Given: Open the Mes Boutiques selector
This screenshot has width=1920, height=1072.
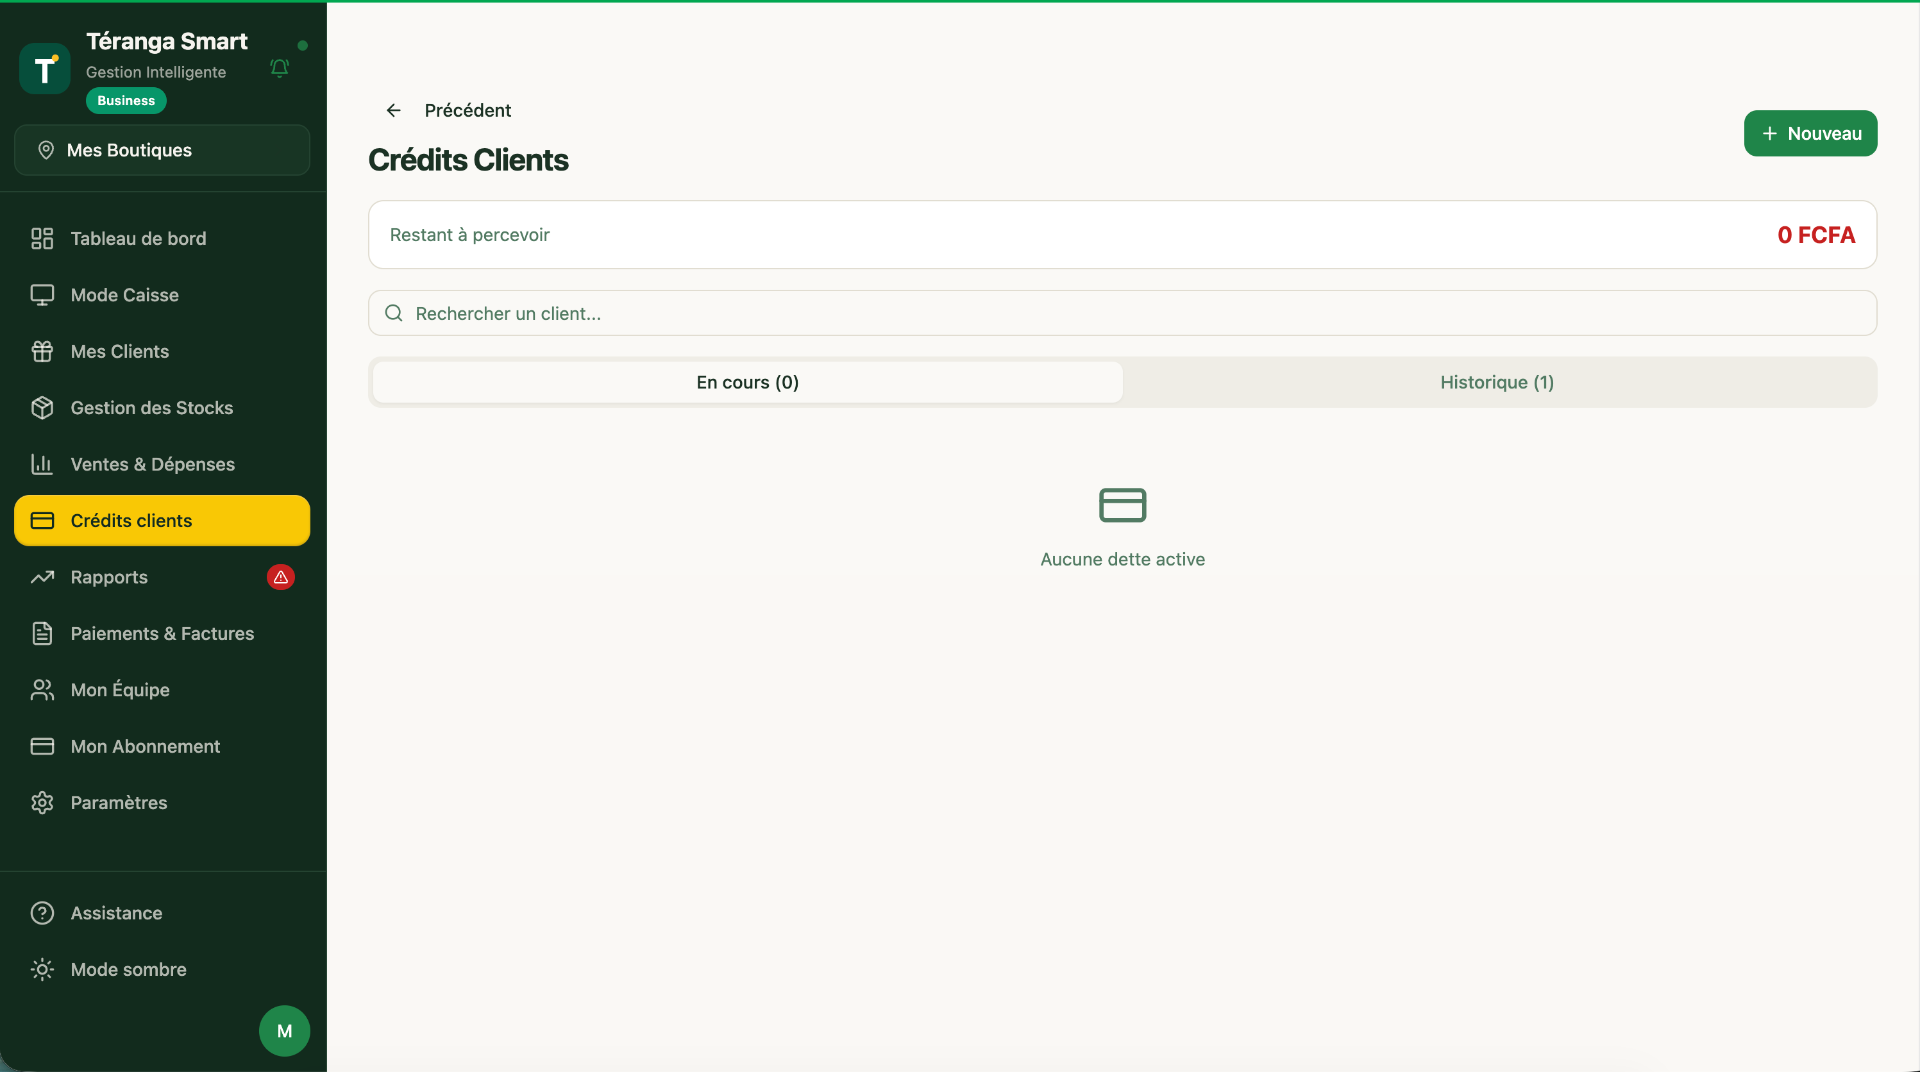Looking at the screenshot, I should 162,150.
